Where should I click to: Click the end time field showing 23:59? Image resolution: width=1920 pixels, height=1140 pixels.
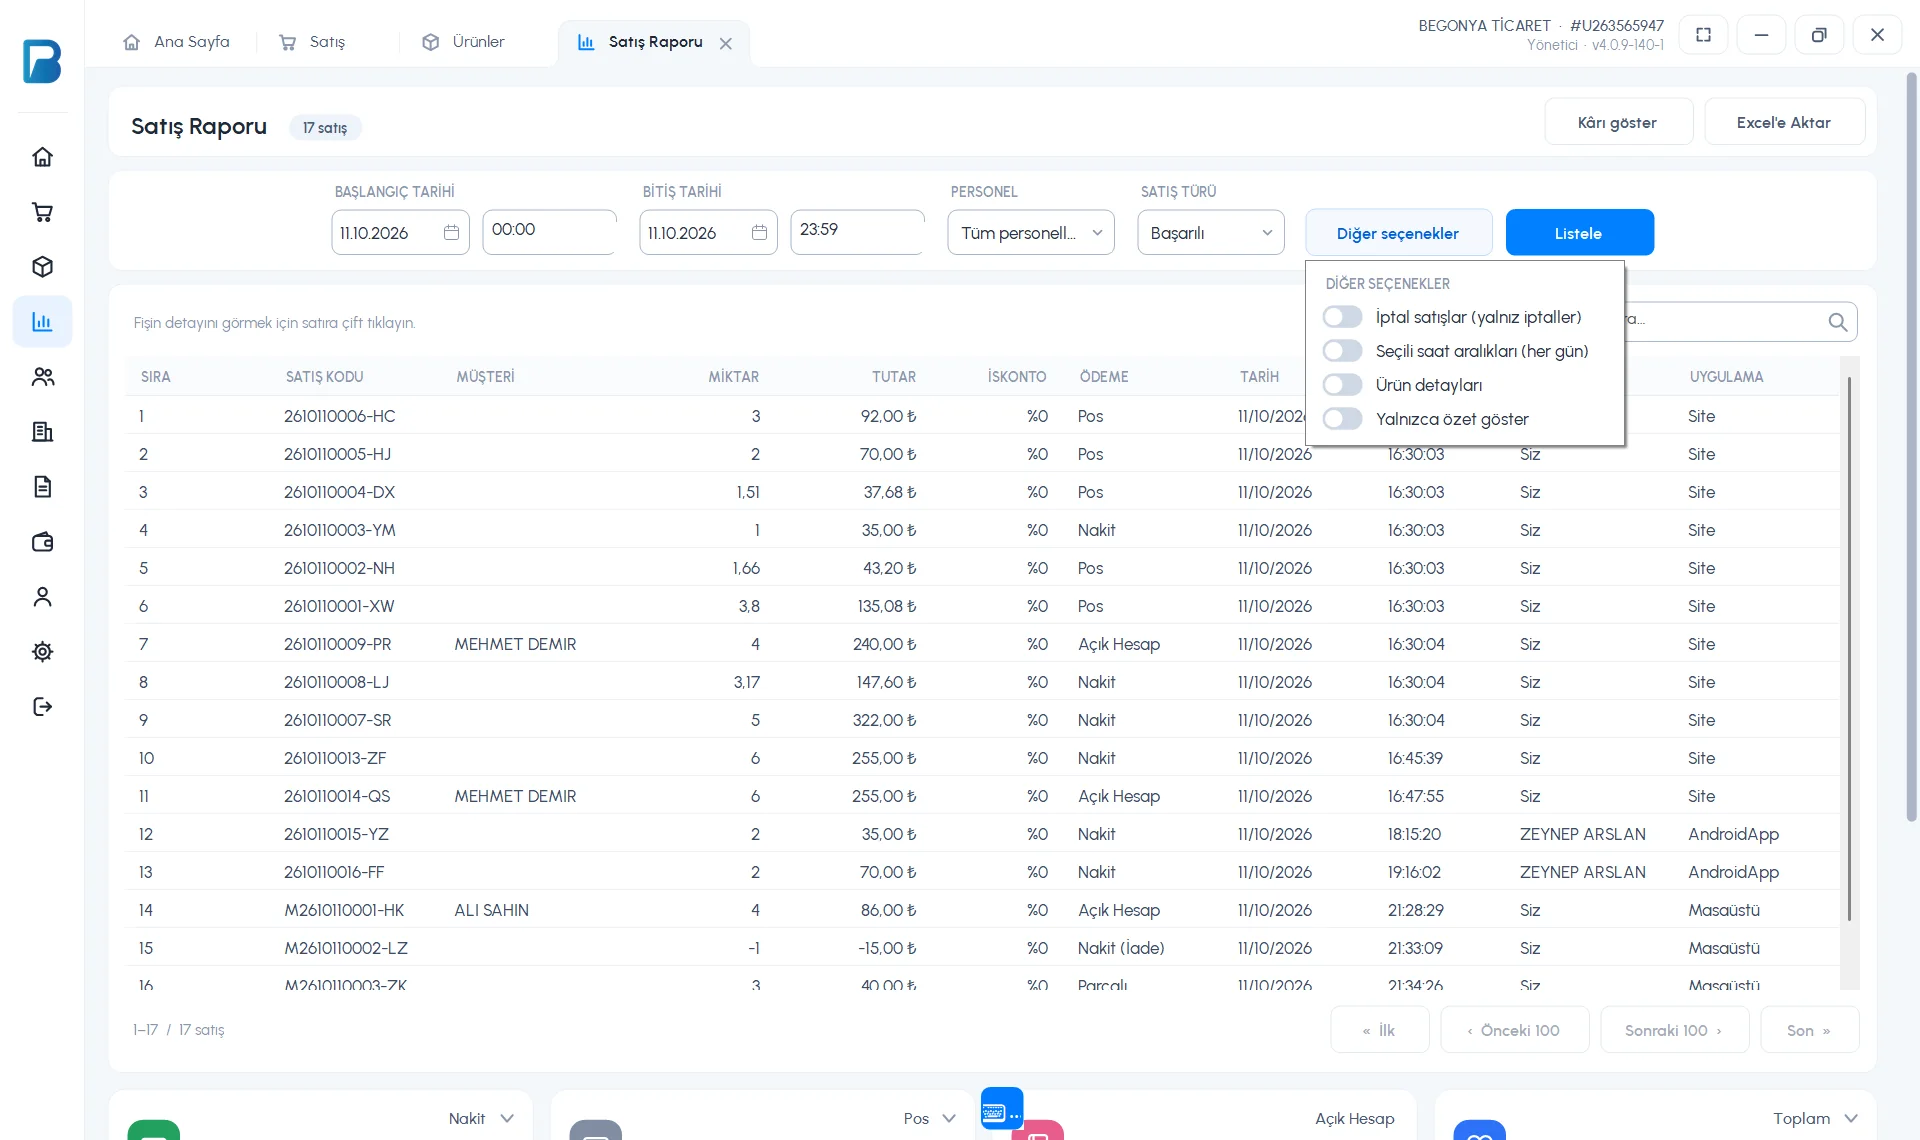pyautogui.click(x=857, y=231)
